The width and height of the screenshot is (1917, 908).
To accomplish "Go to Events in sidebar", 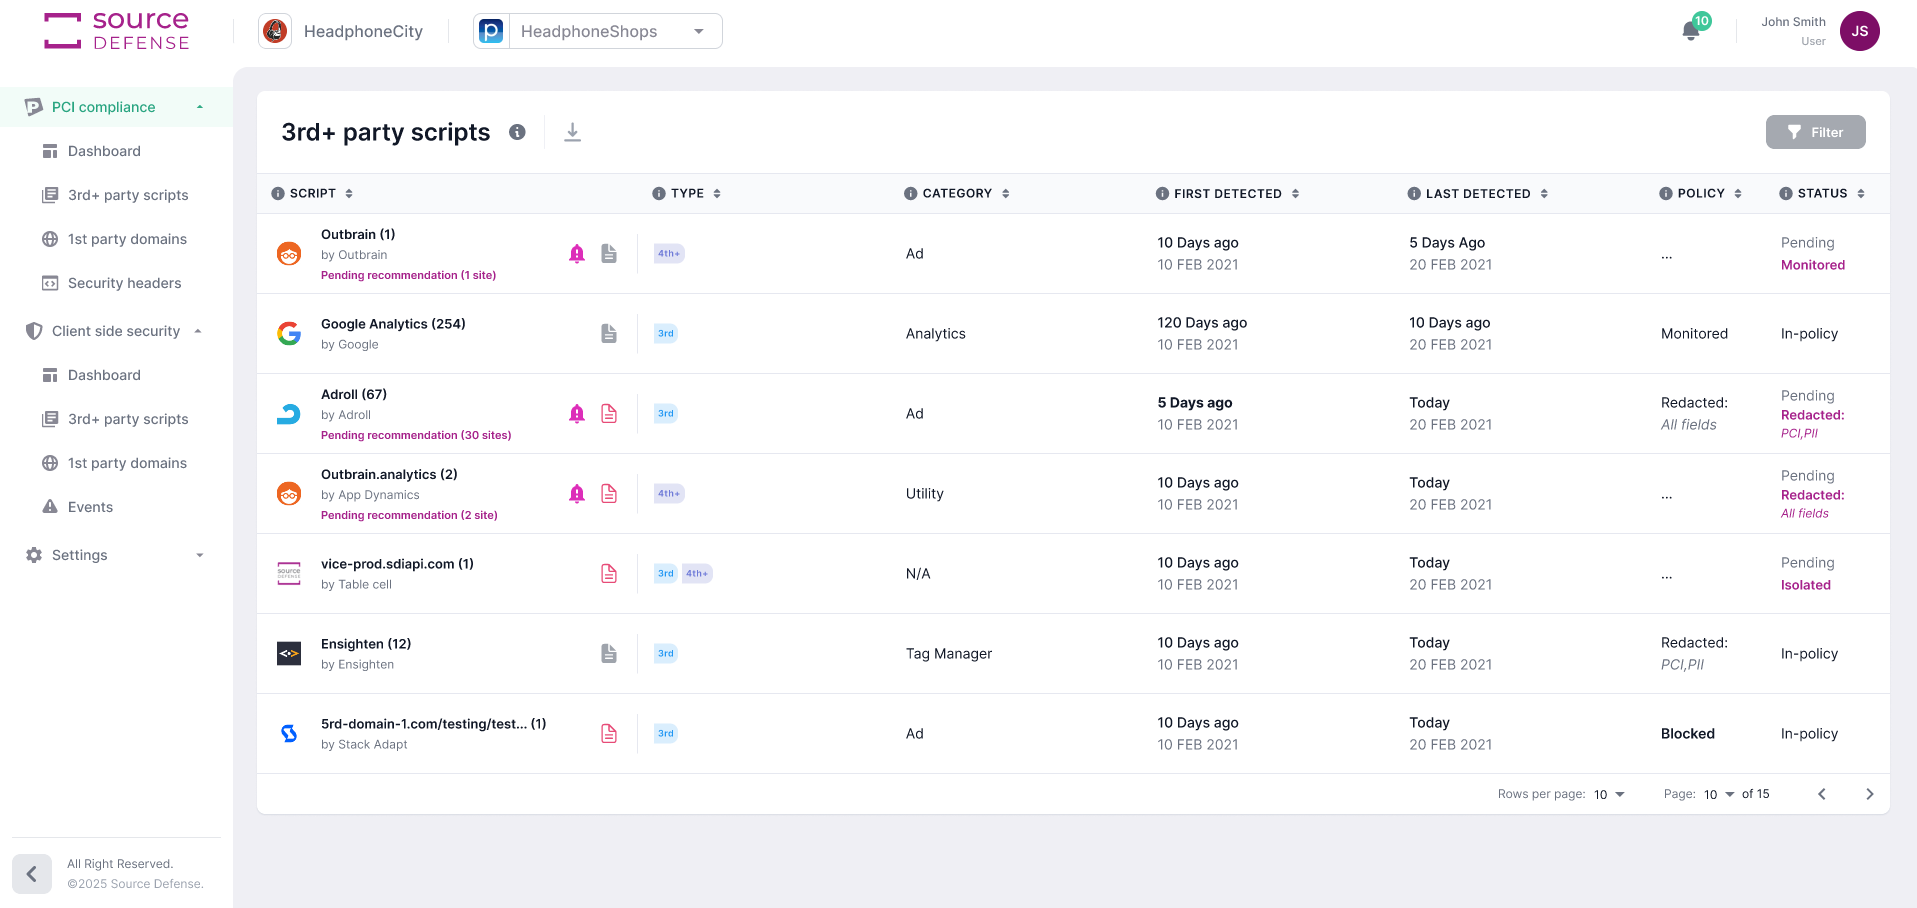I will [x=90, y=507].
